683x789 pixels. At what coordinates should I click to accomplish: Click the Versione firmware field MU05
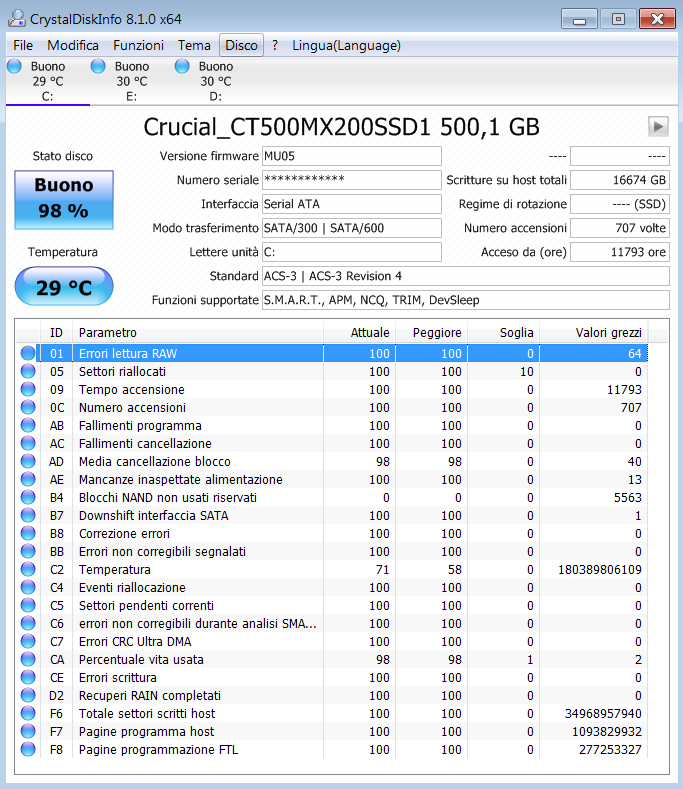coord(352,156)
